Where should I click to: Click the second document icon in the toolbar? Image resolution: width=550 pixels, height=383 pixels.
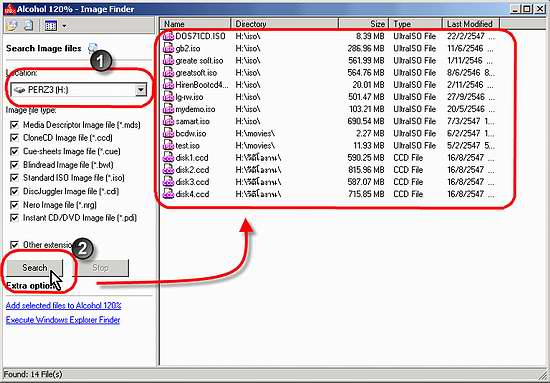pos(29,25)
